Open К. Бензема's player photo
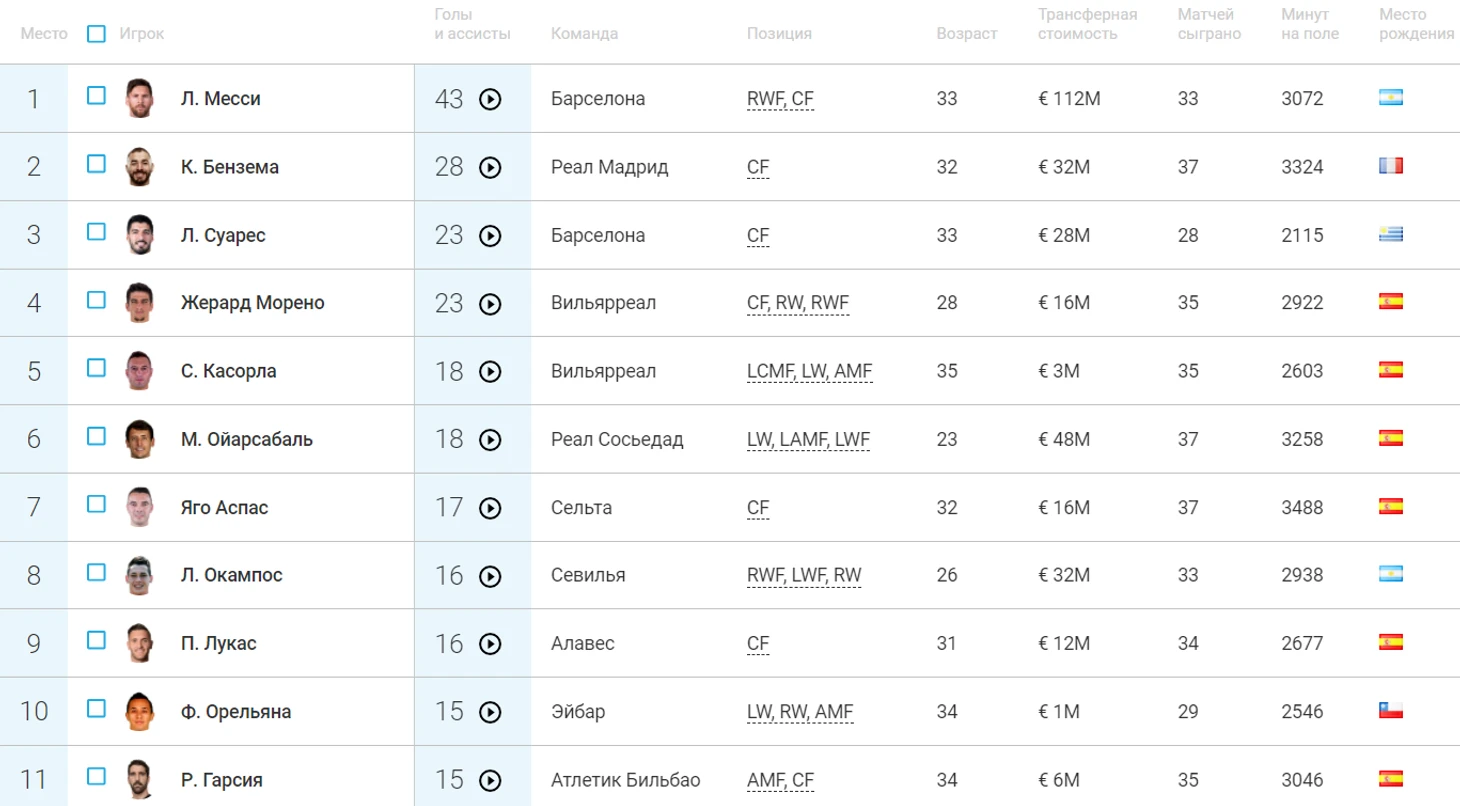The height and width of the screenshot is (806, 1460). coord(140,166)
